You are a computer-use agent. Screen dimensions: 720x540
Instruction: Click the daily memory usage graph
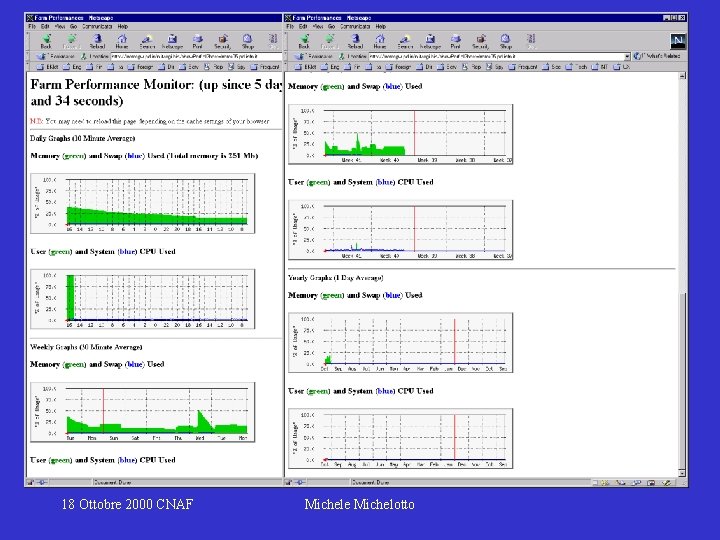coord(142,203)
